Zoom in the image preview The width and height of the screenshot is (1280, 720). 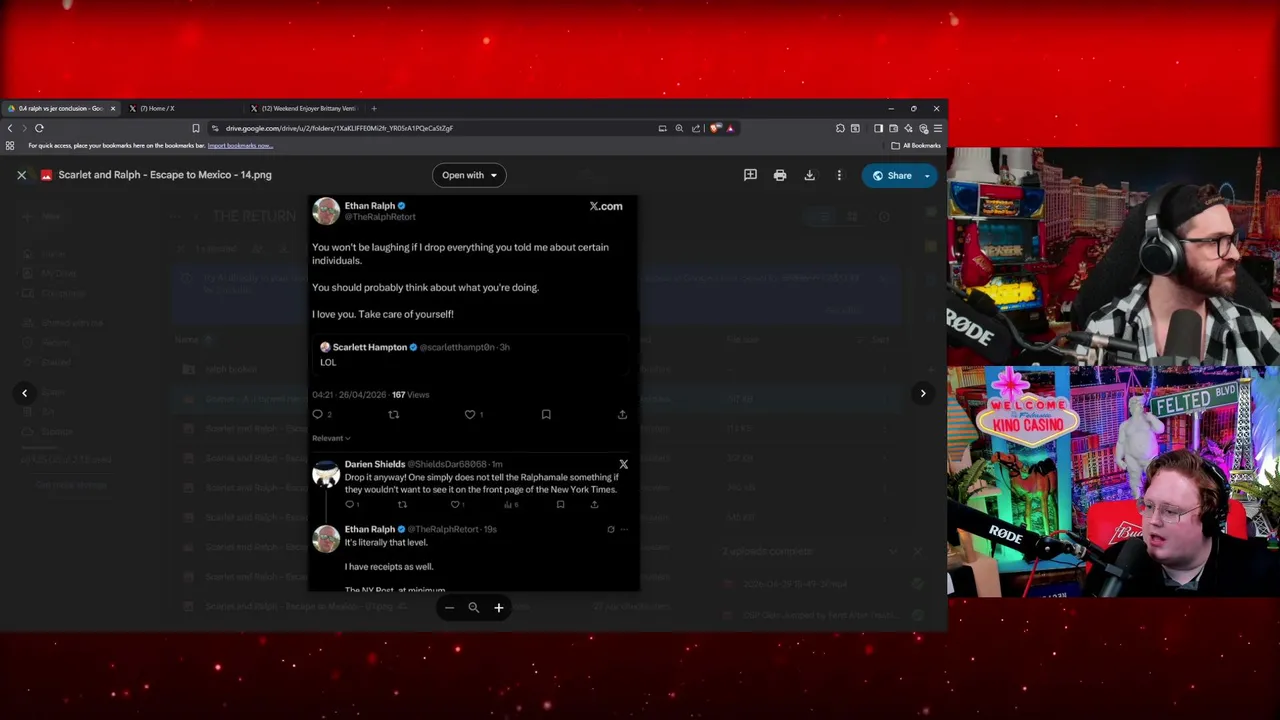pyautogui.click(x=498, y=607)
